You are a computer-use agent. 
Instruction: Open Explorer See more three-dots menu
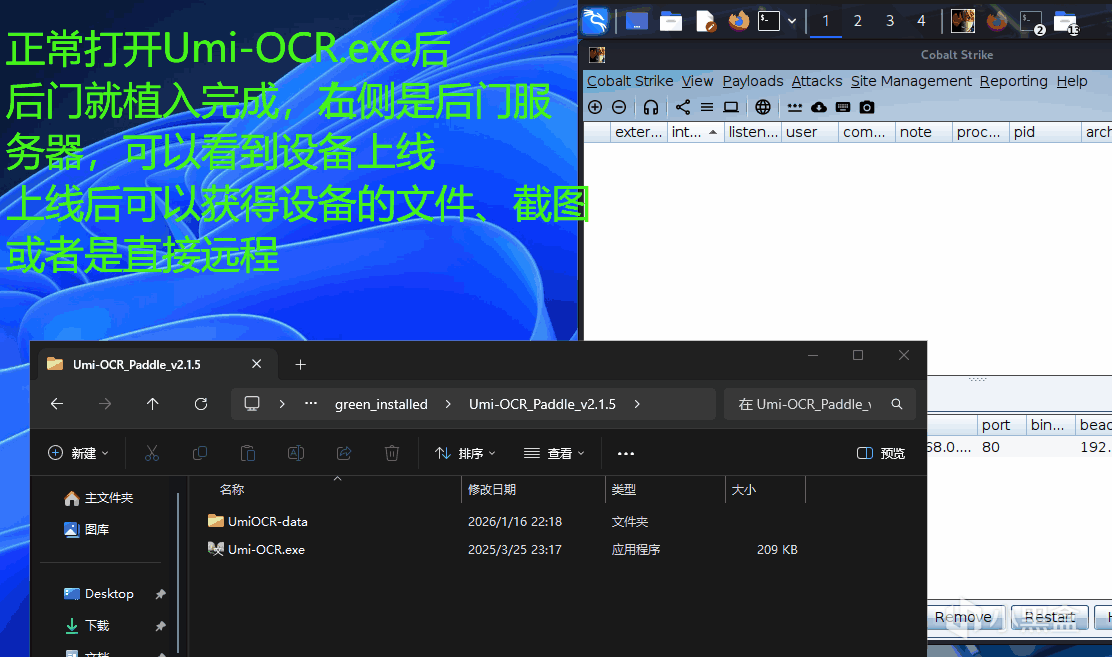[x=626, y=453]
